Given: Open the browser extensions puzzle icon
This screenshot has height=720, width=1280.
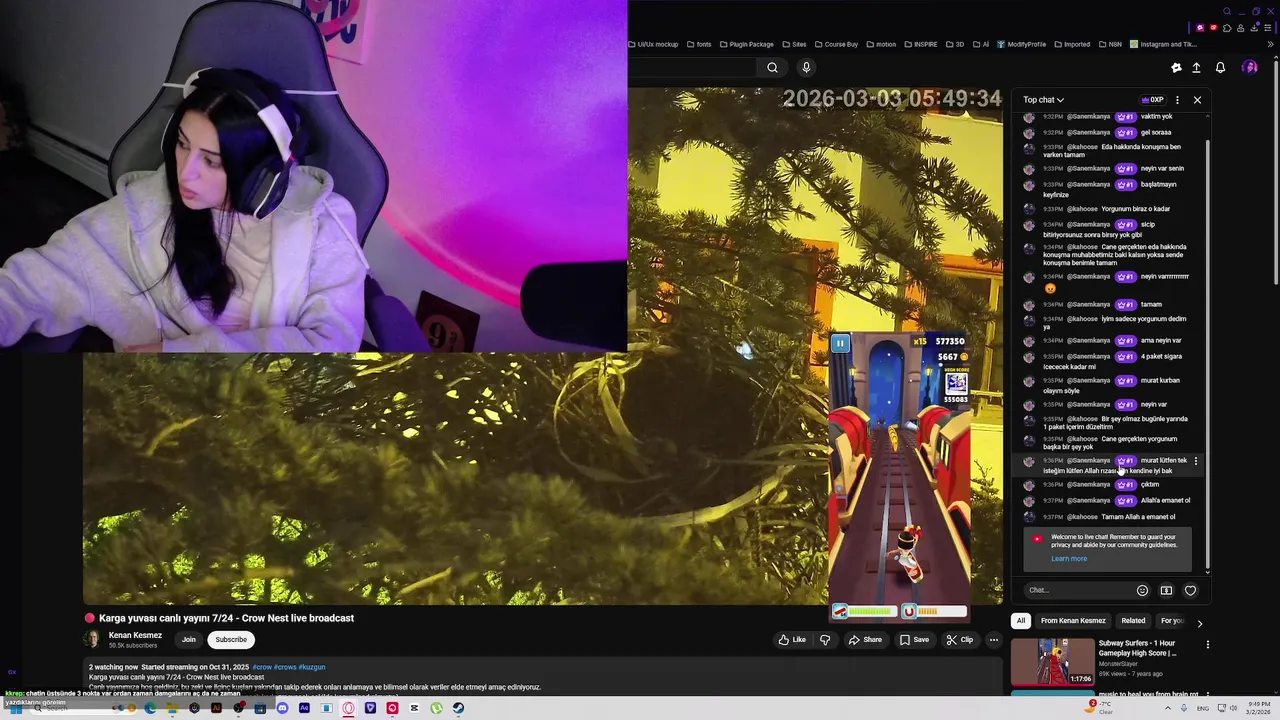Looking at the screenshot, I should coord(1227,28).
